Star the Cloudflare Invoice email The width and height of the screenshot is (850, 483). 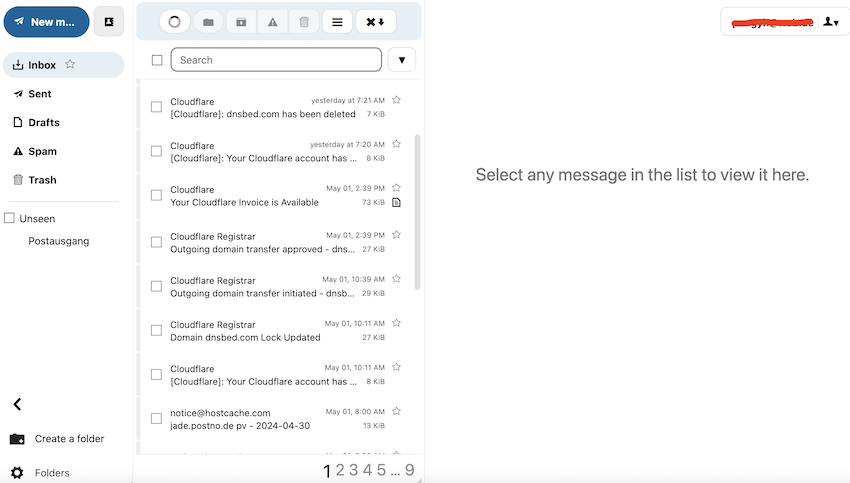click(396, 188)
